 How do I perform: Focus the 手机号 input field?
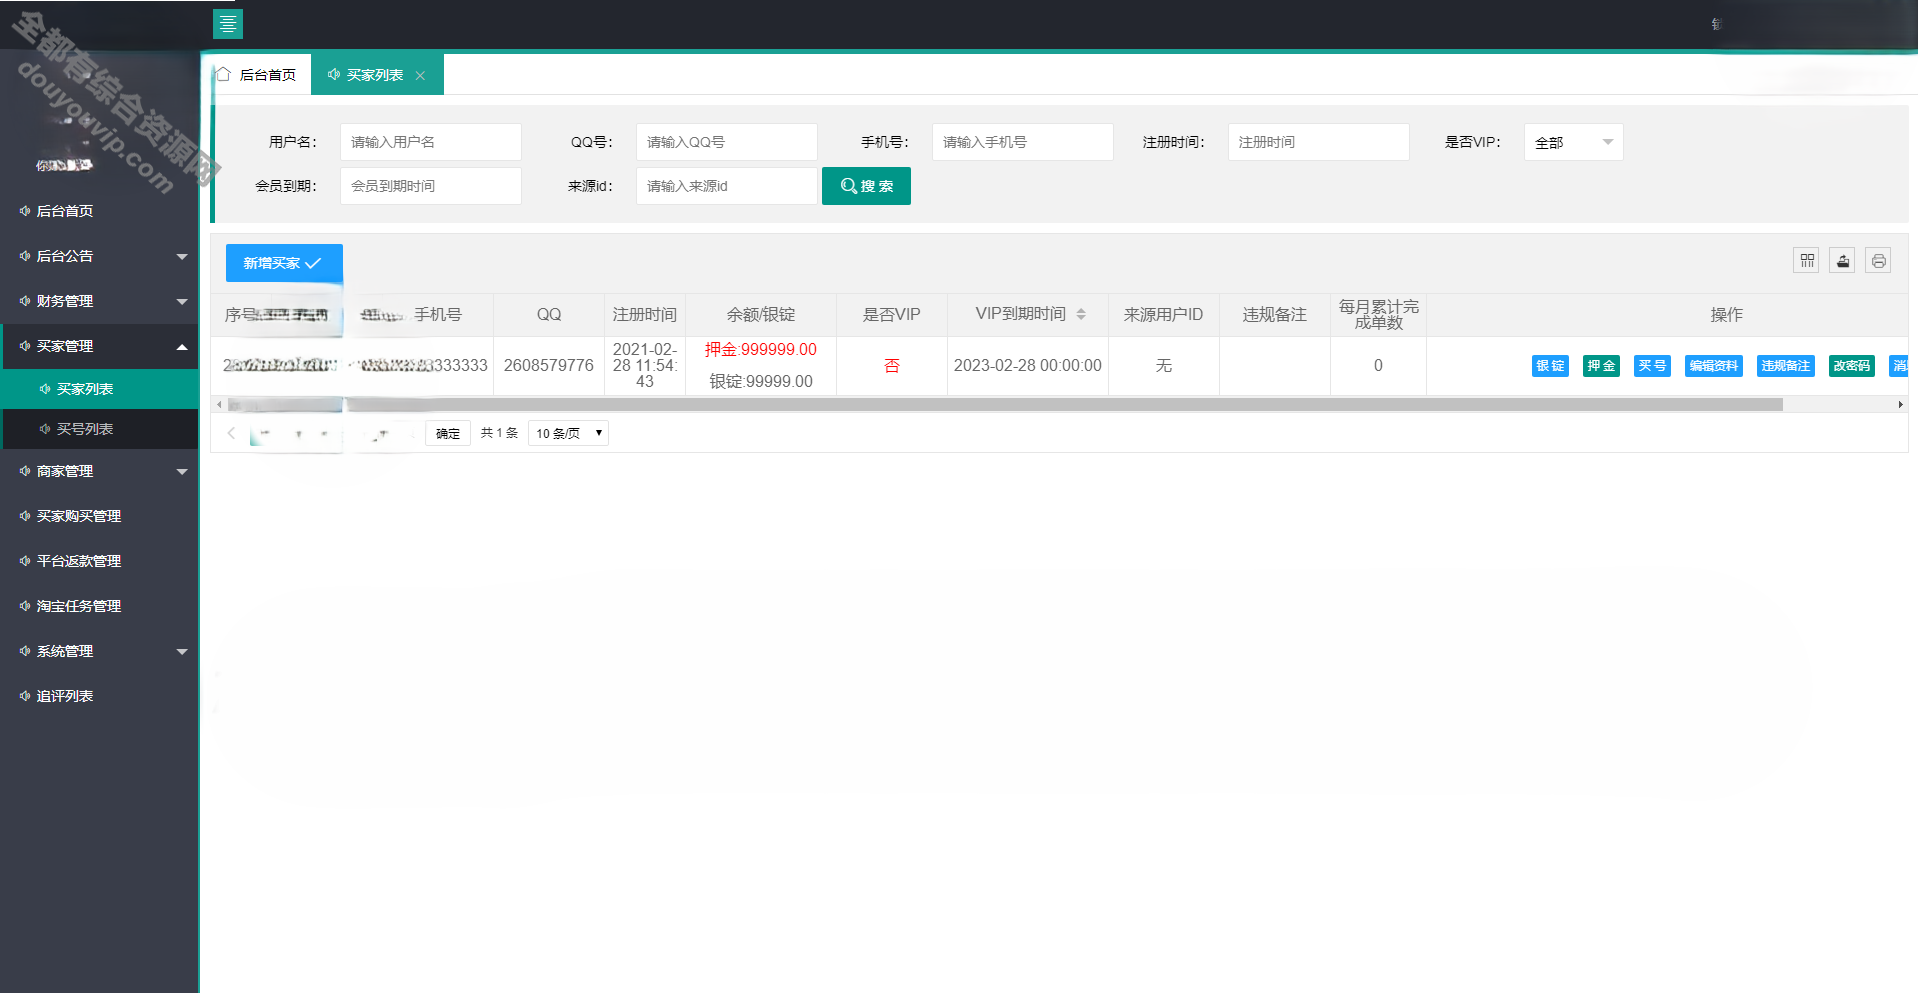click(1023, 142)
